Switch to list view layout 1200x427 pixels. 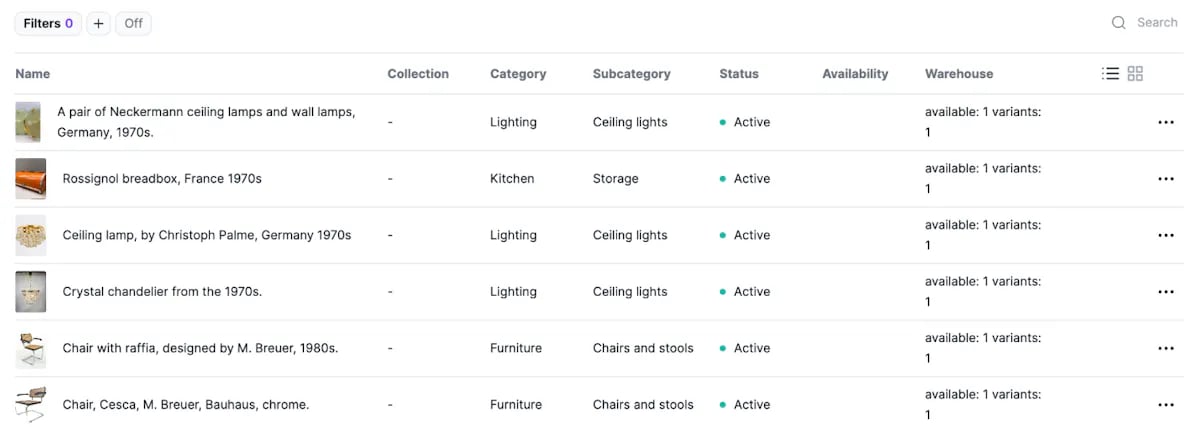click(x=1110, y=73)
